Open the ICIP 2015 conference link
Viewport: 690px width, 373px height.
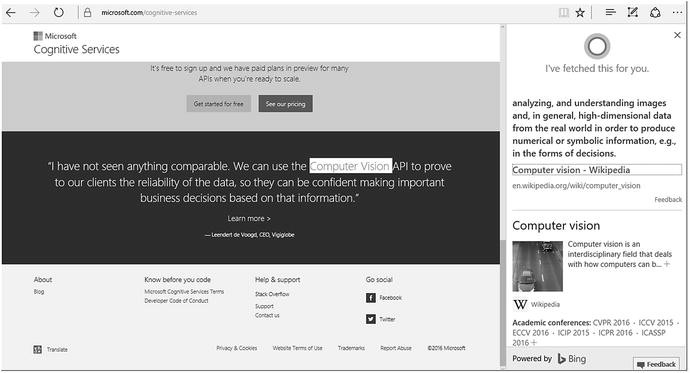pyautogui.click(x=573, y=333)
